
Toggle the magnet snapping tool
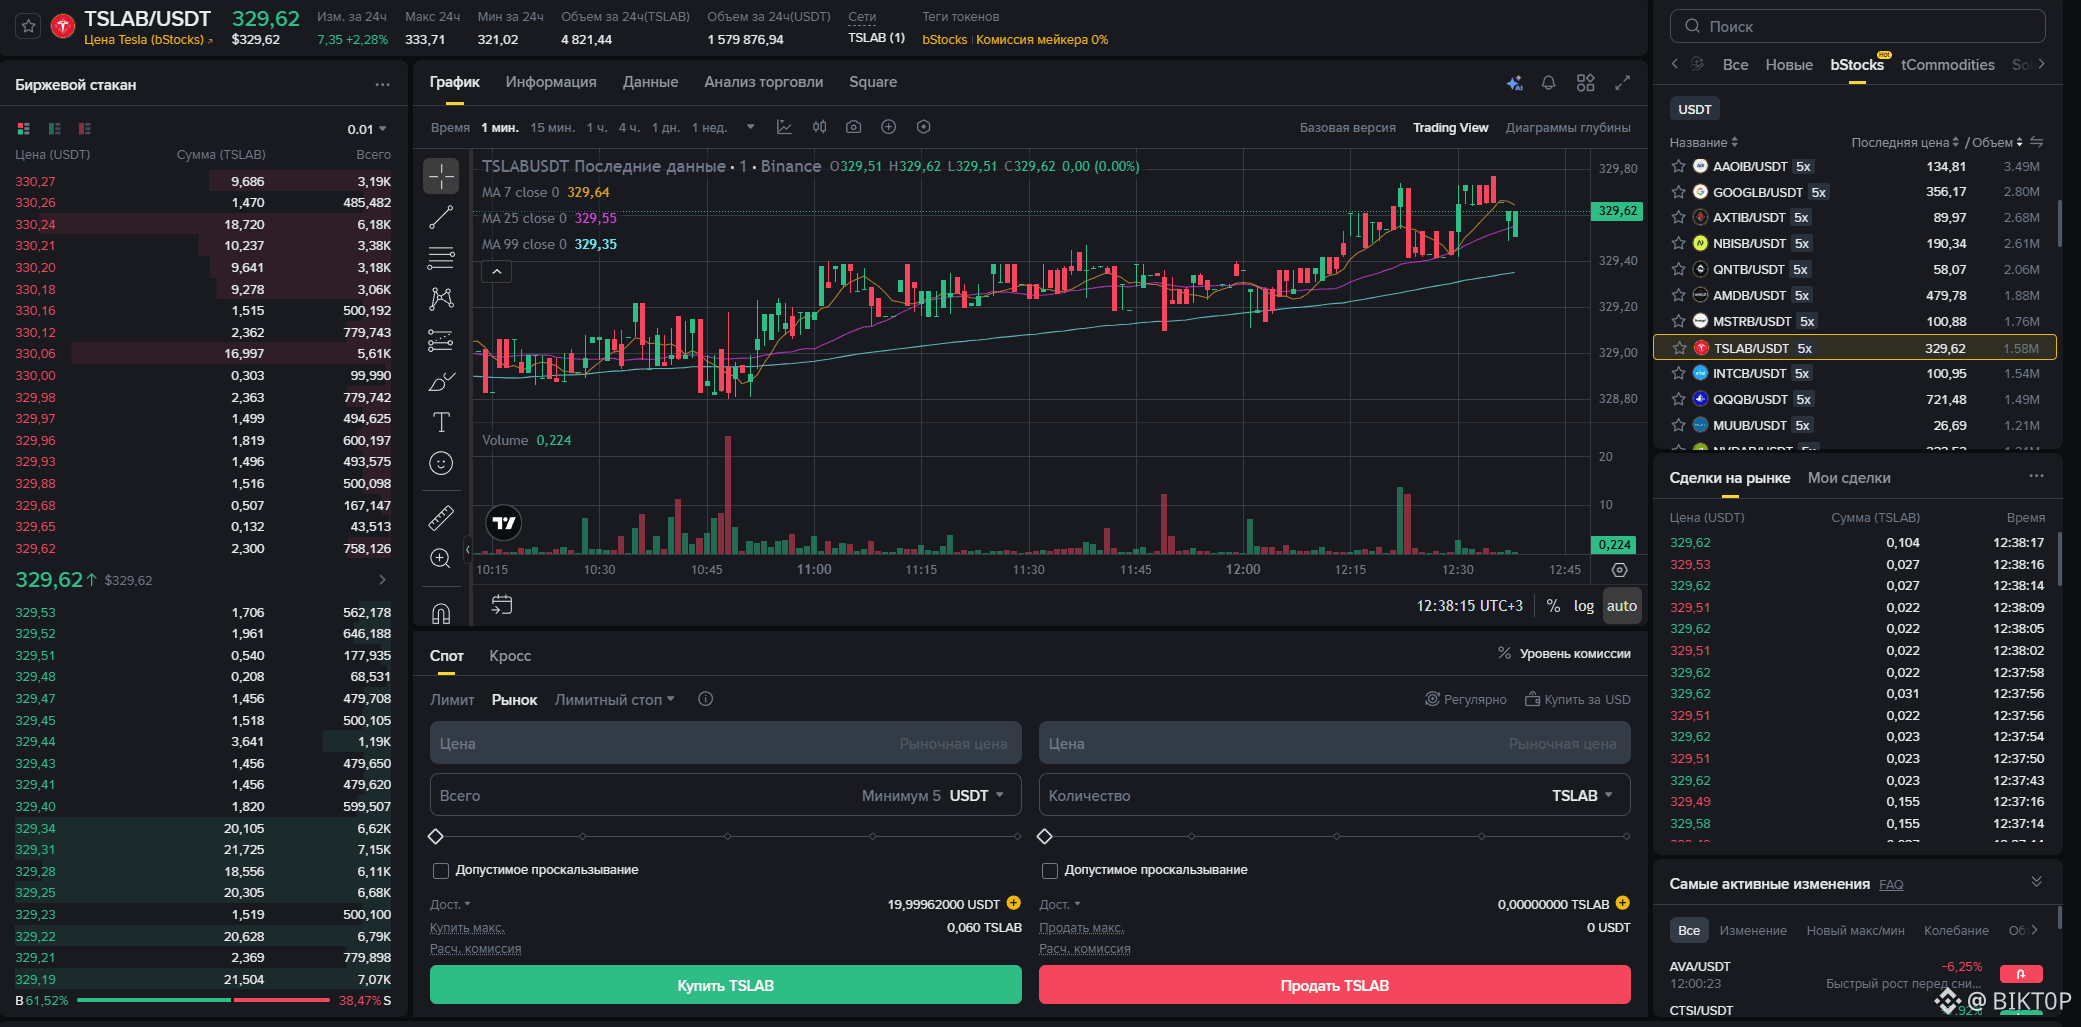(441, 611)
